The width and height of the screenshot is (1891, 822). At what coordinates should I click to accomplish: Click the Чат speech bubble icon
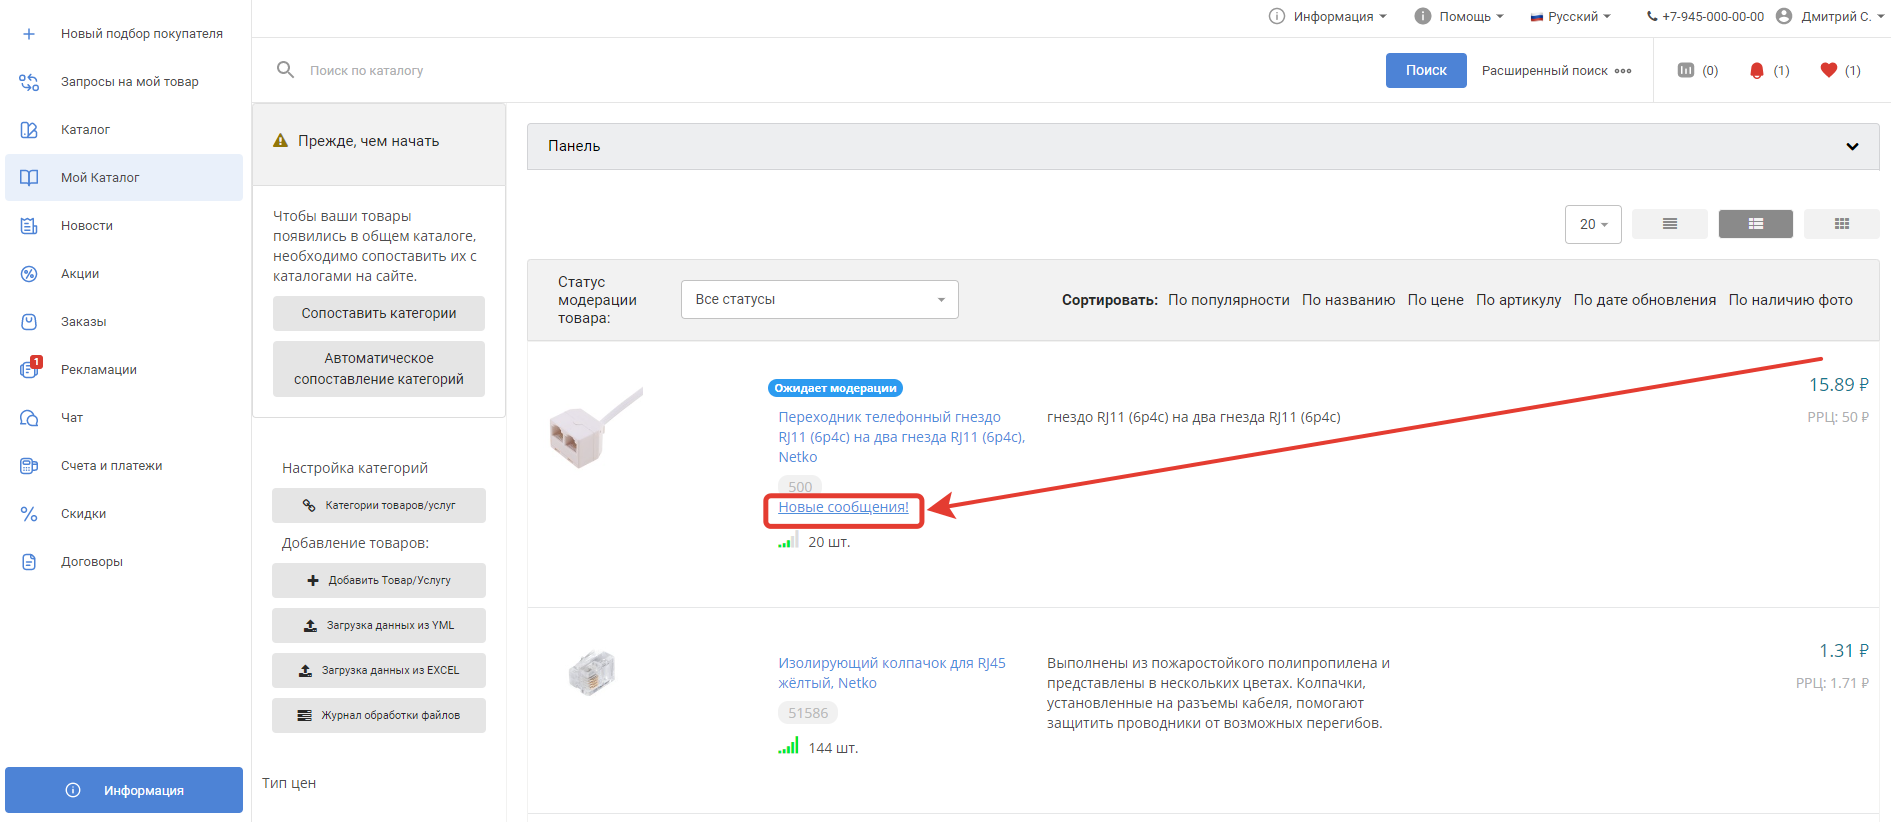pyautogui.click(x=29, y=418)
